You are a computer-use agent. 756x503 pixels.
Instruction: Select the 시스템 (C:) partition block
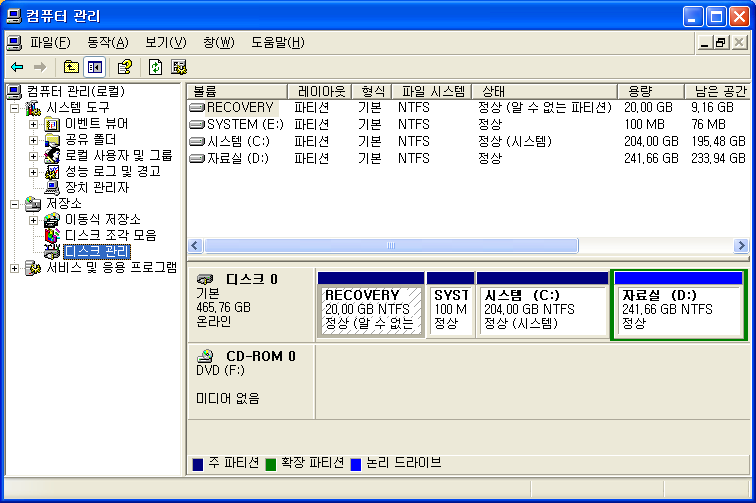(542, 305)
